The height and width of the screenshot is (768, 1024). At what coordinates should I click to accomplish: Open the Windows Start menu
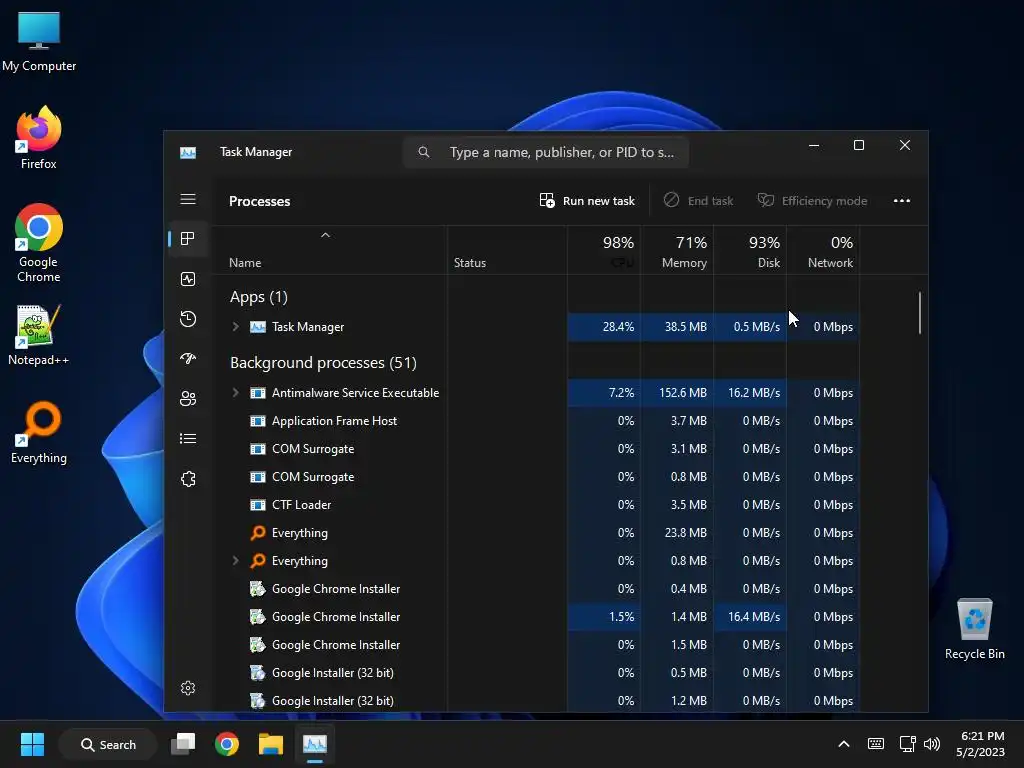click(32, 744)
